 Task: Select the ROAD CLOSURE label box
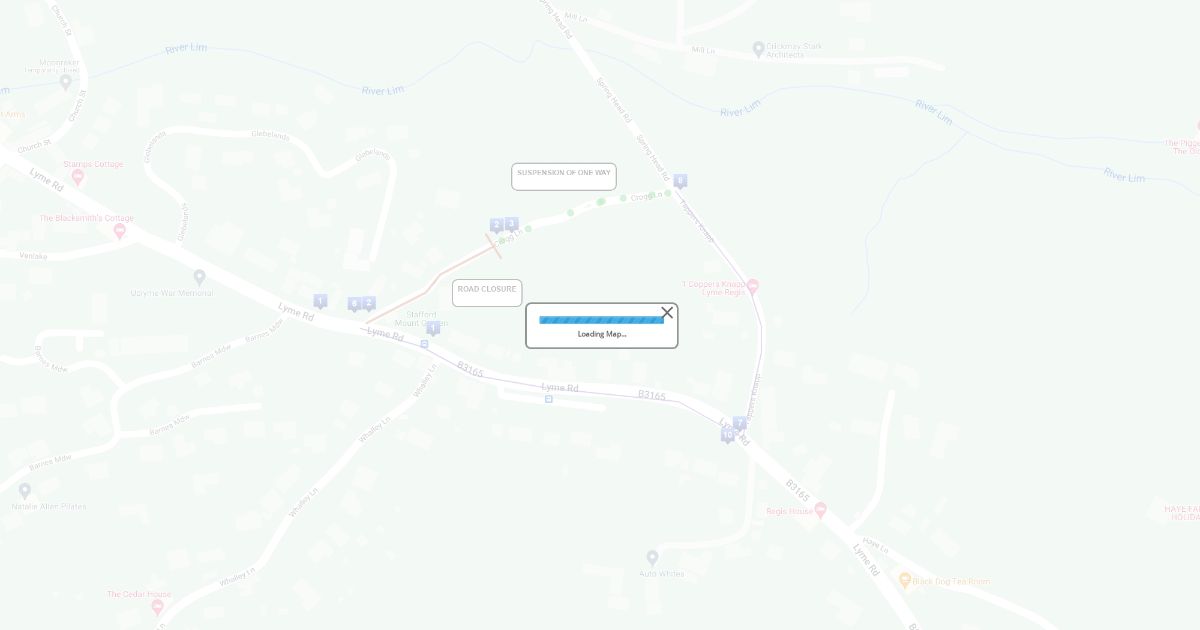(x=487, y=293)
